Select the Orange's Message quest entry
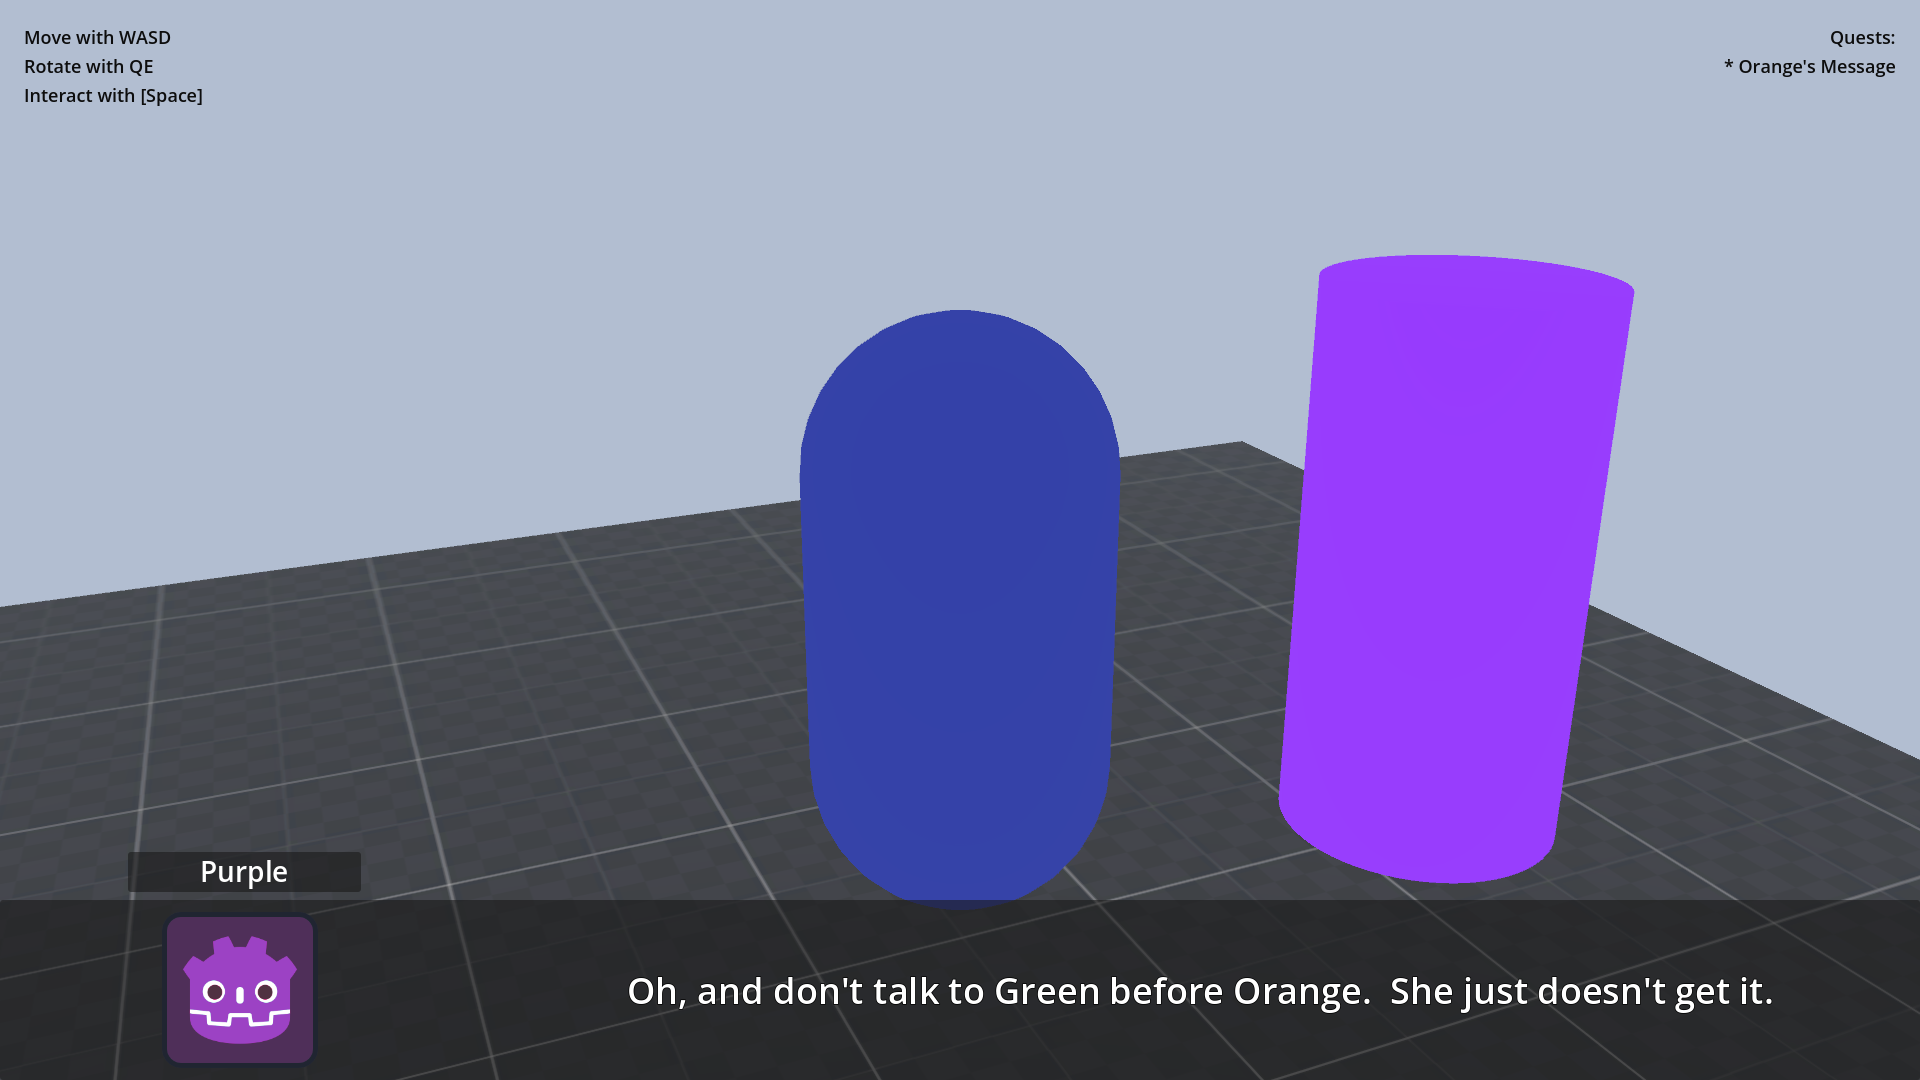 [x=1809, y=67]
